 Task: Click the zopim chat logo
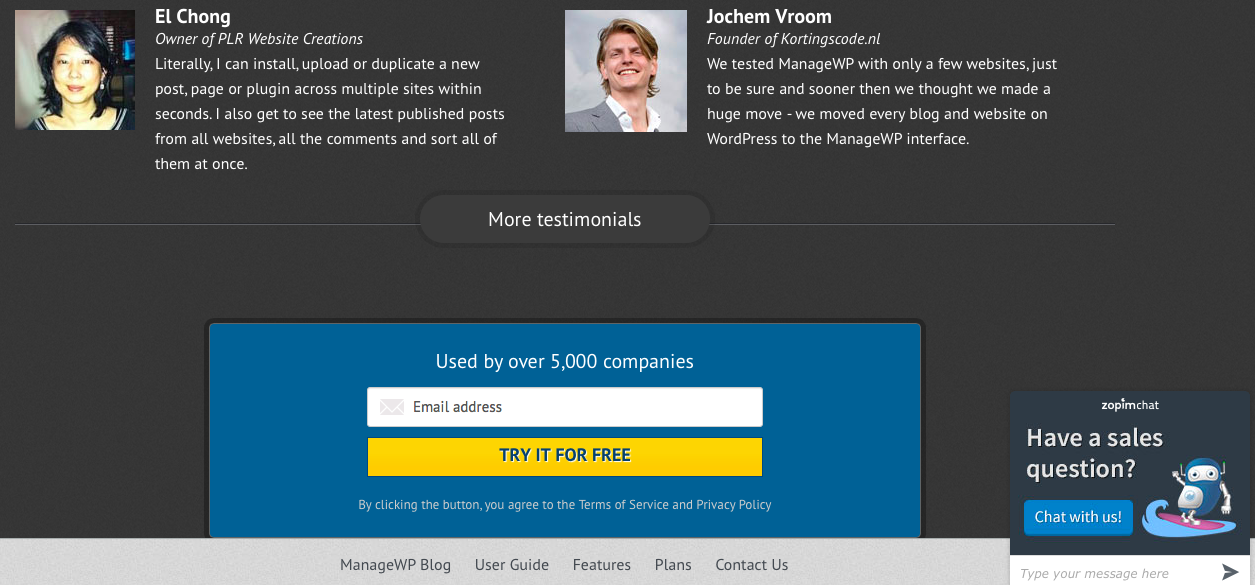1130,405
